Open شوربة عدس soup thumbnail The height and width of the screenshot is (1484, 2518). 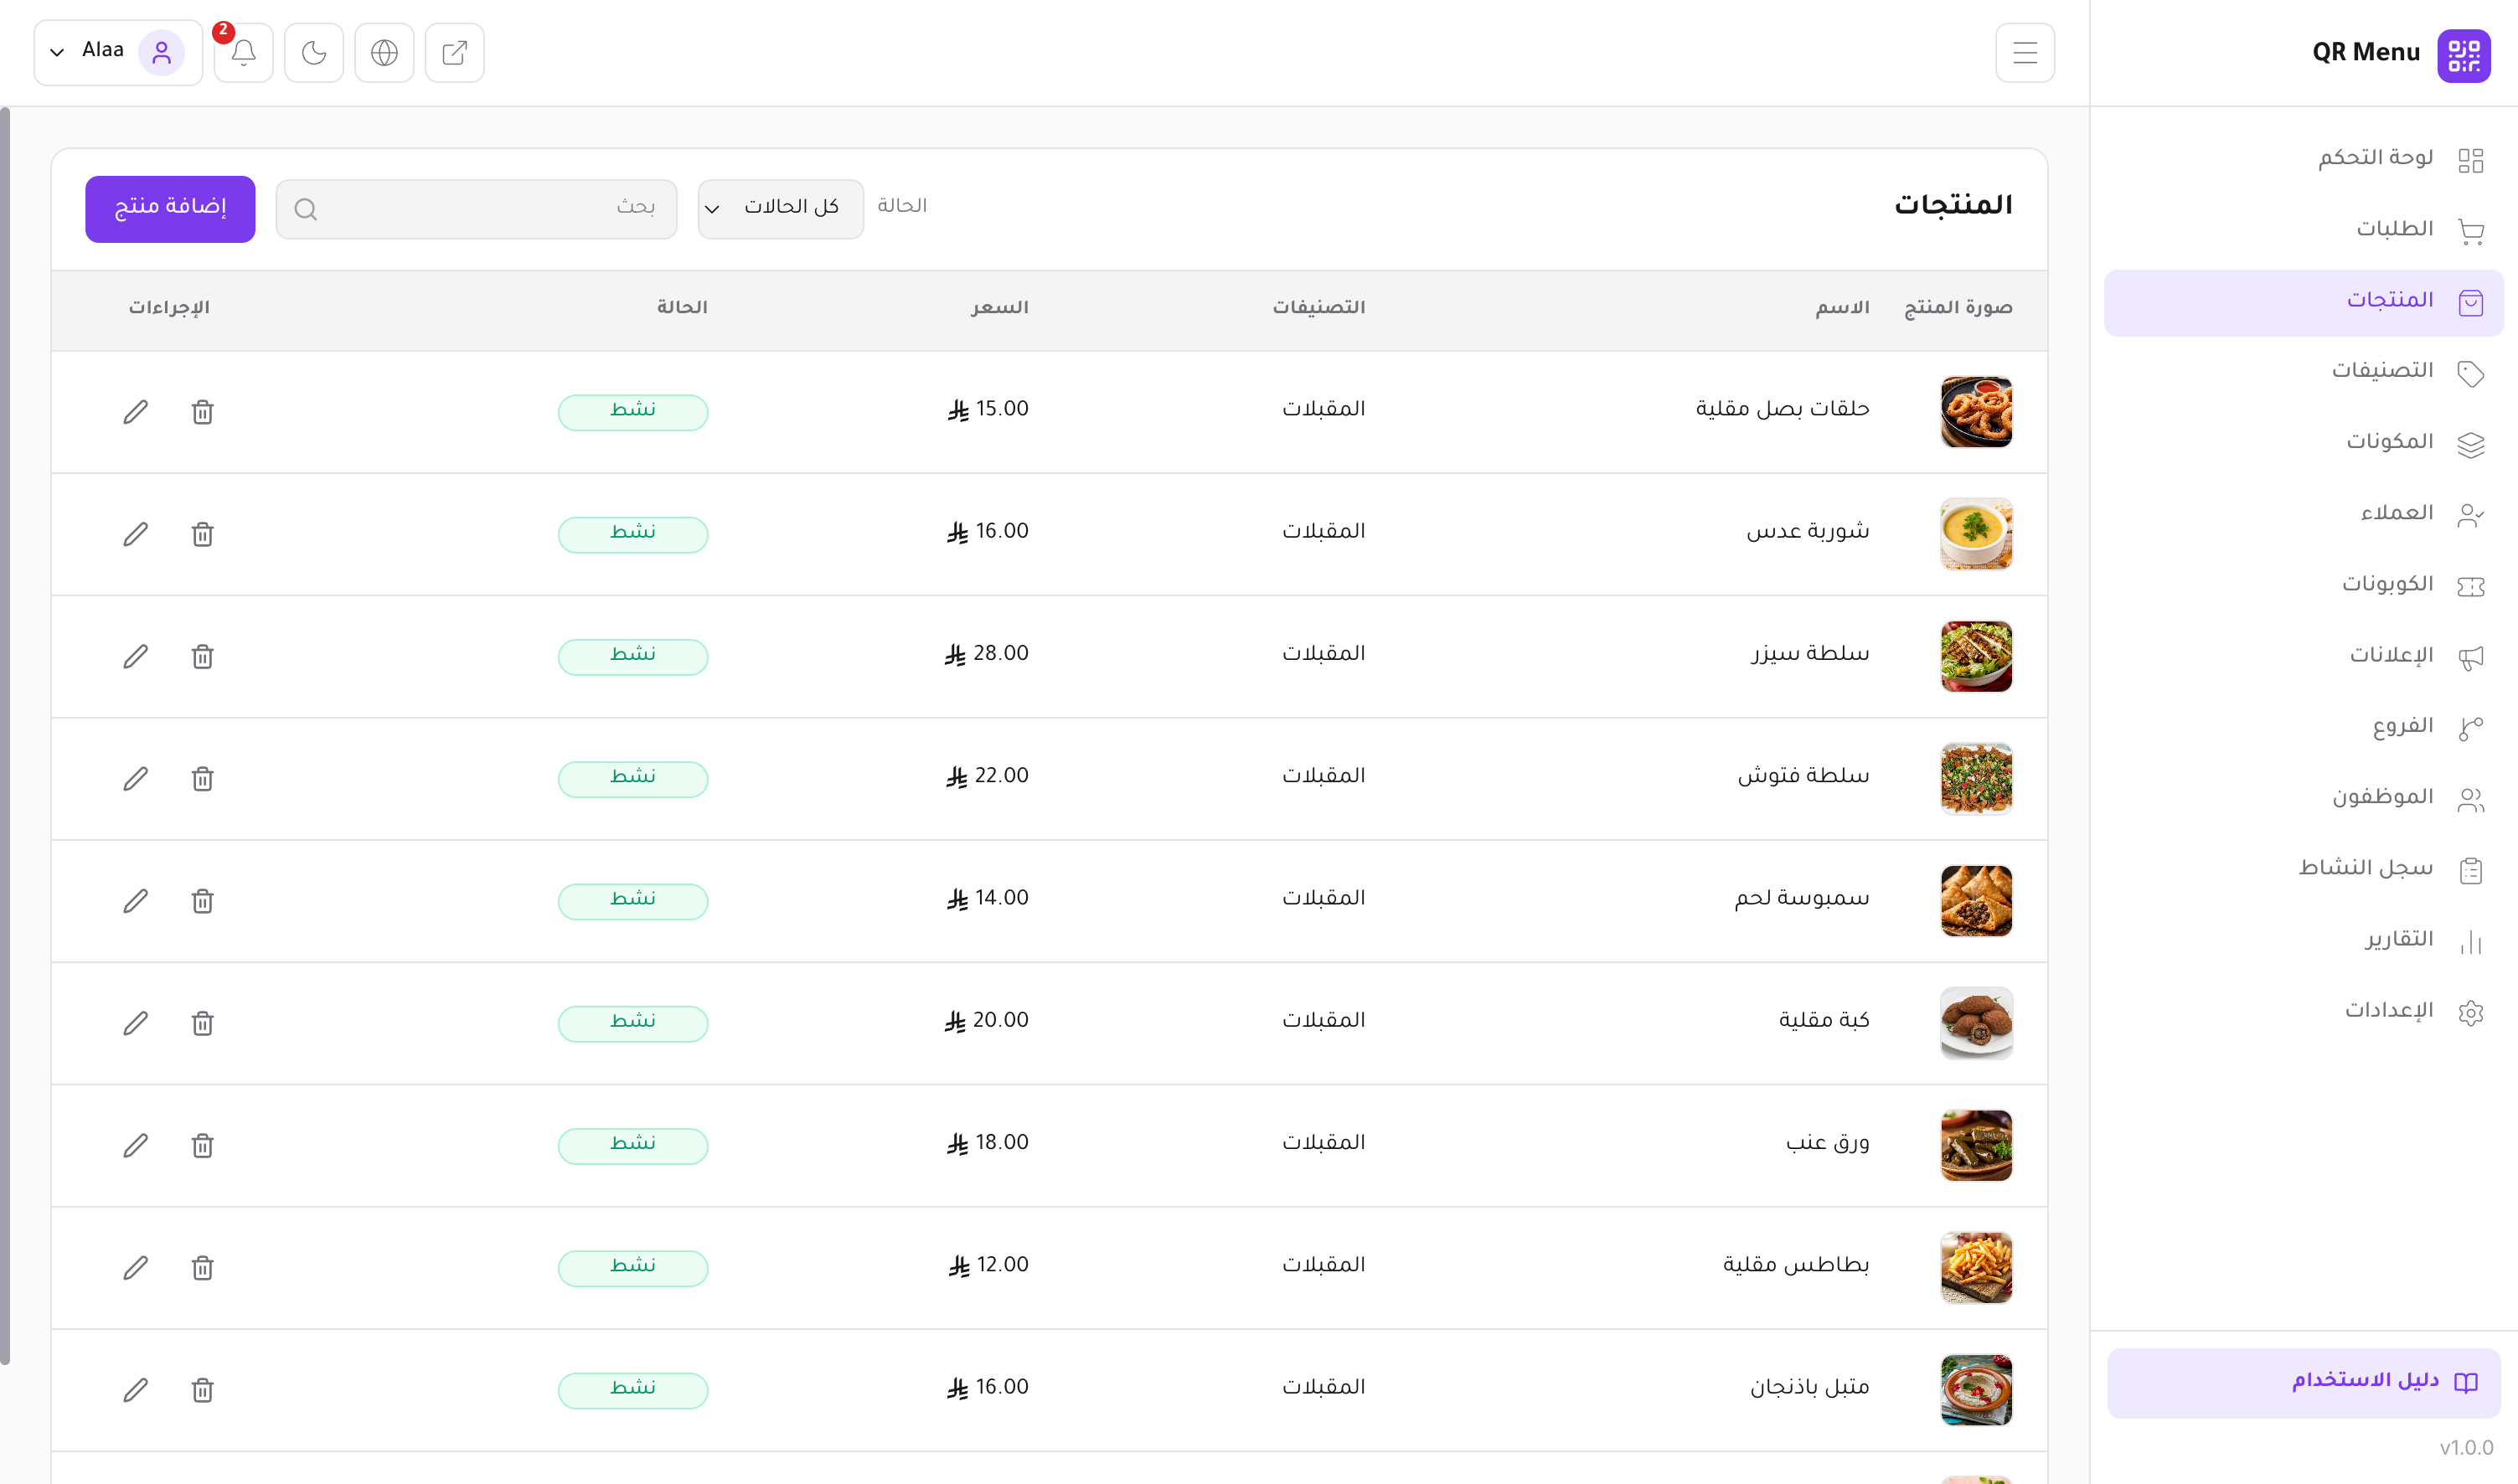point(1976,534)
